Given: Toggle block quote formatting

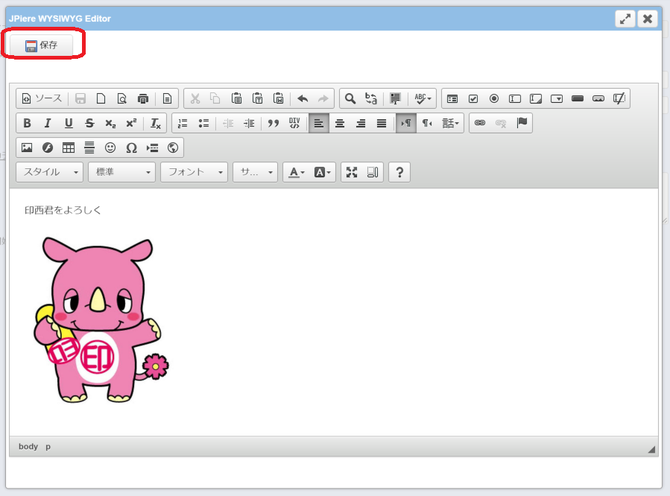Looking at the screenshot, I should pos(273,123).
